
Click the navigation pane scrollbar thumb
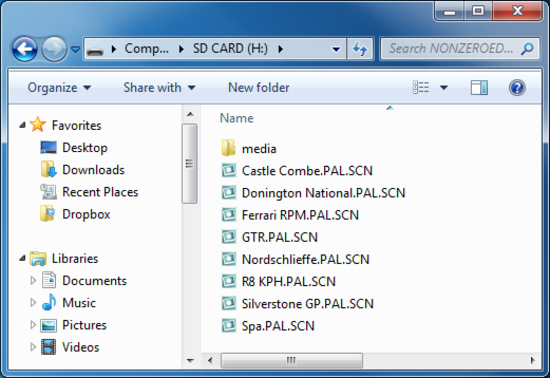189,164
